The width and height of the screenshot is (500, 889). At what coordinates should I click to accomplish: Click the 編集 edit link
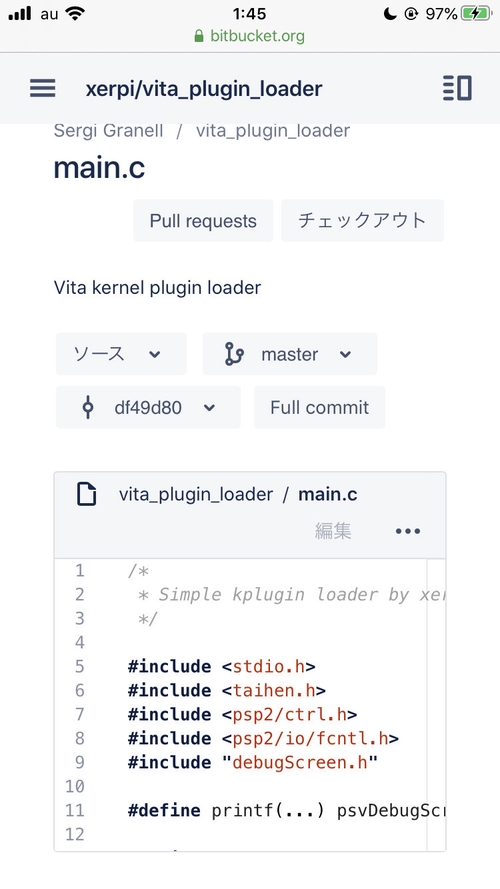(333, 531)
